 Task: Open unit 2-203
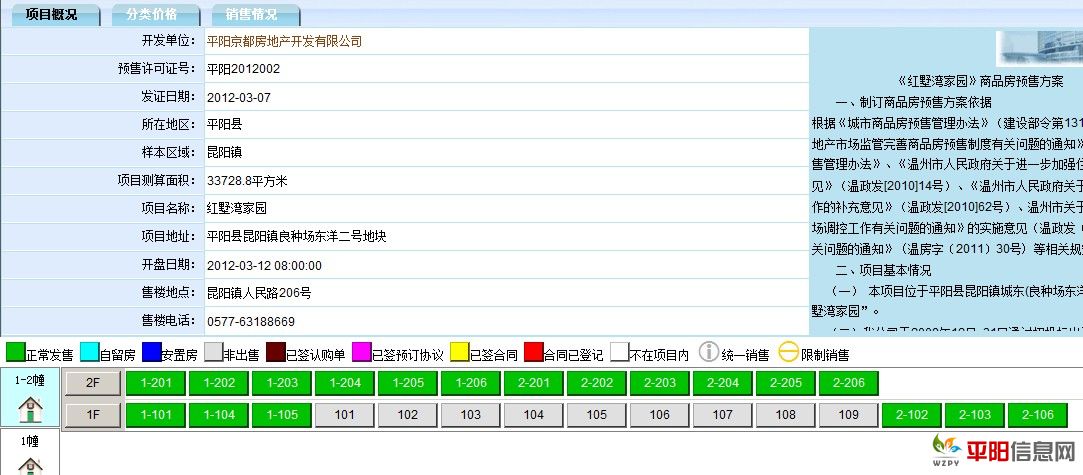[x=660, y=383]
